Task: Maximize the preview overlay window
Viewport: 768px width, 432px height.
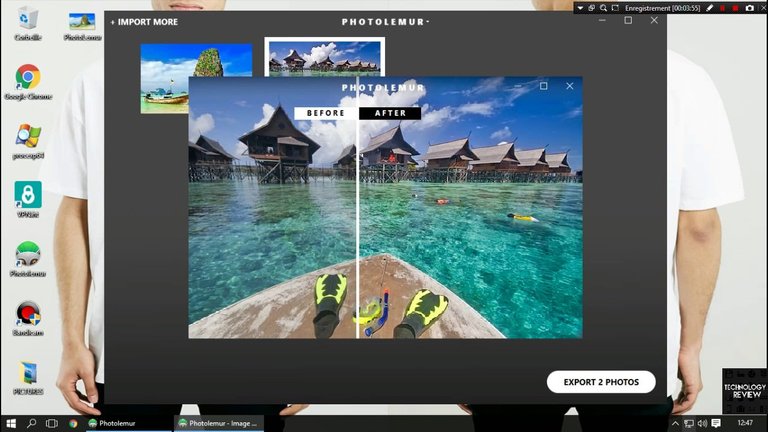Action: click(544, 86)
